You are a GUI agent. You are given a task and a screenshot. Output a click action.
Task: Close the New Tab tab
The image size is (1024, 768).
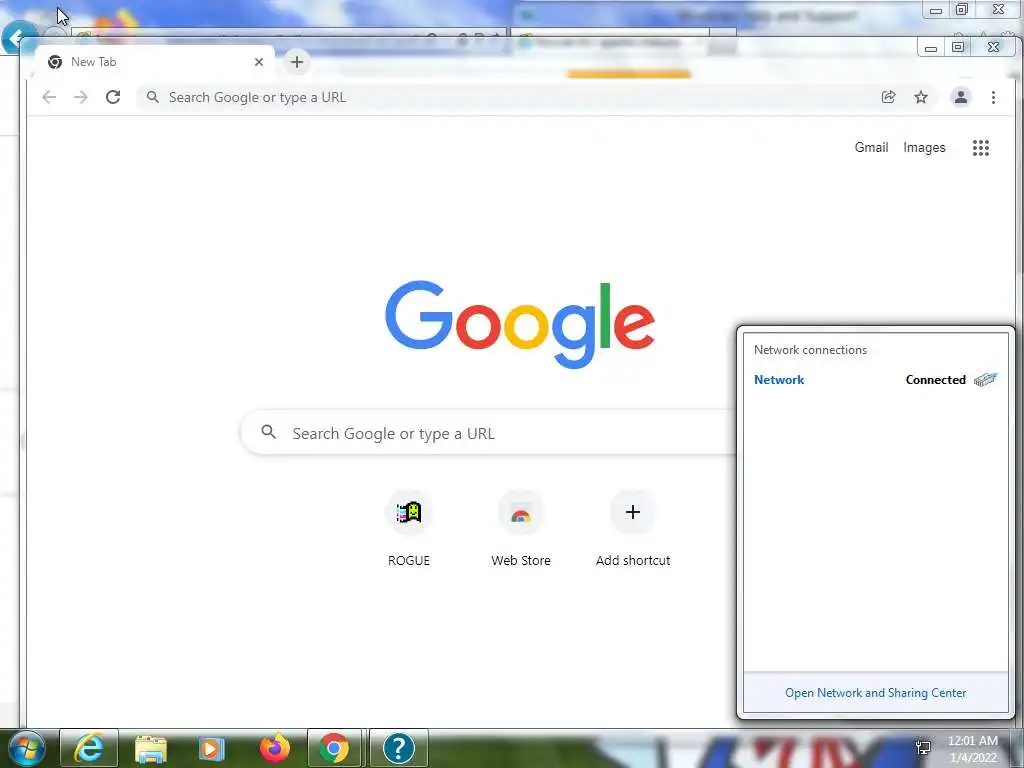point(259,62)
